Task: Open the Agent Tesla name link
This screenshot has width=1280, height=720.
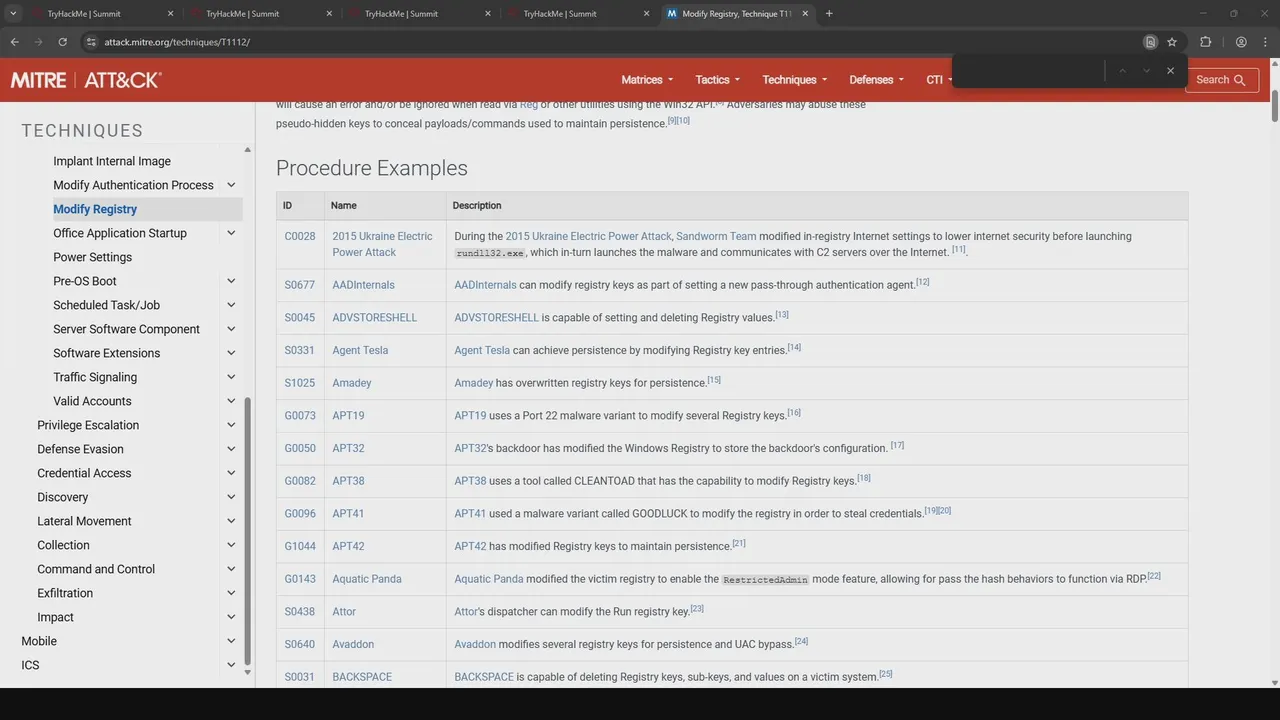Action: point(360,351)
